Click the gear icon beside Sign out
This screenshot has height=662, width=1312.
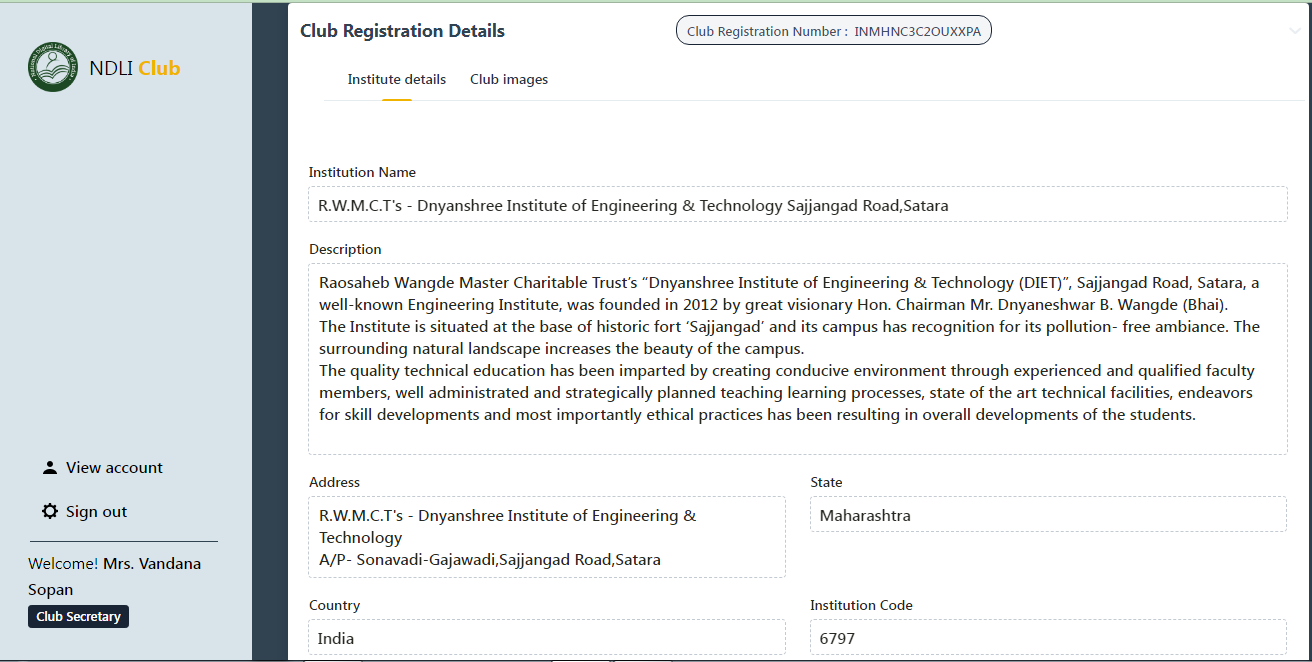(49, 512)
